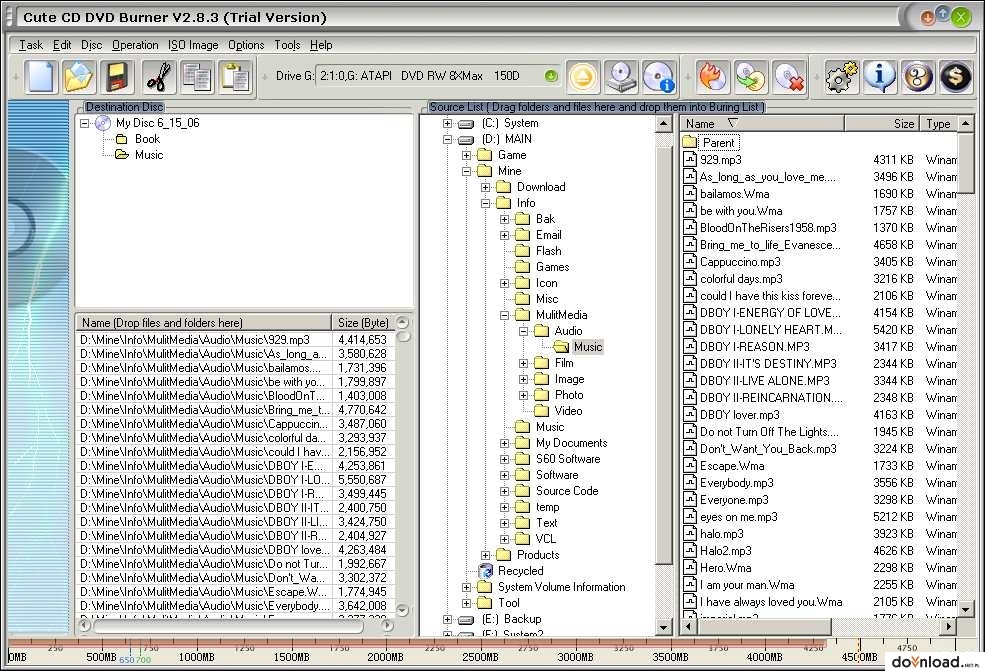Select 929.mp3 in the source file list
Screen dimensions: 985x671
click(x=721, y=160)
